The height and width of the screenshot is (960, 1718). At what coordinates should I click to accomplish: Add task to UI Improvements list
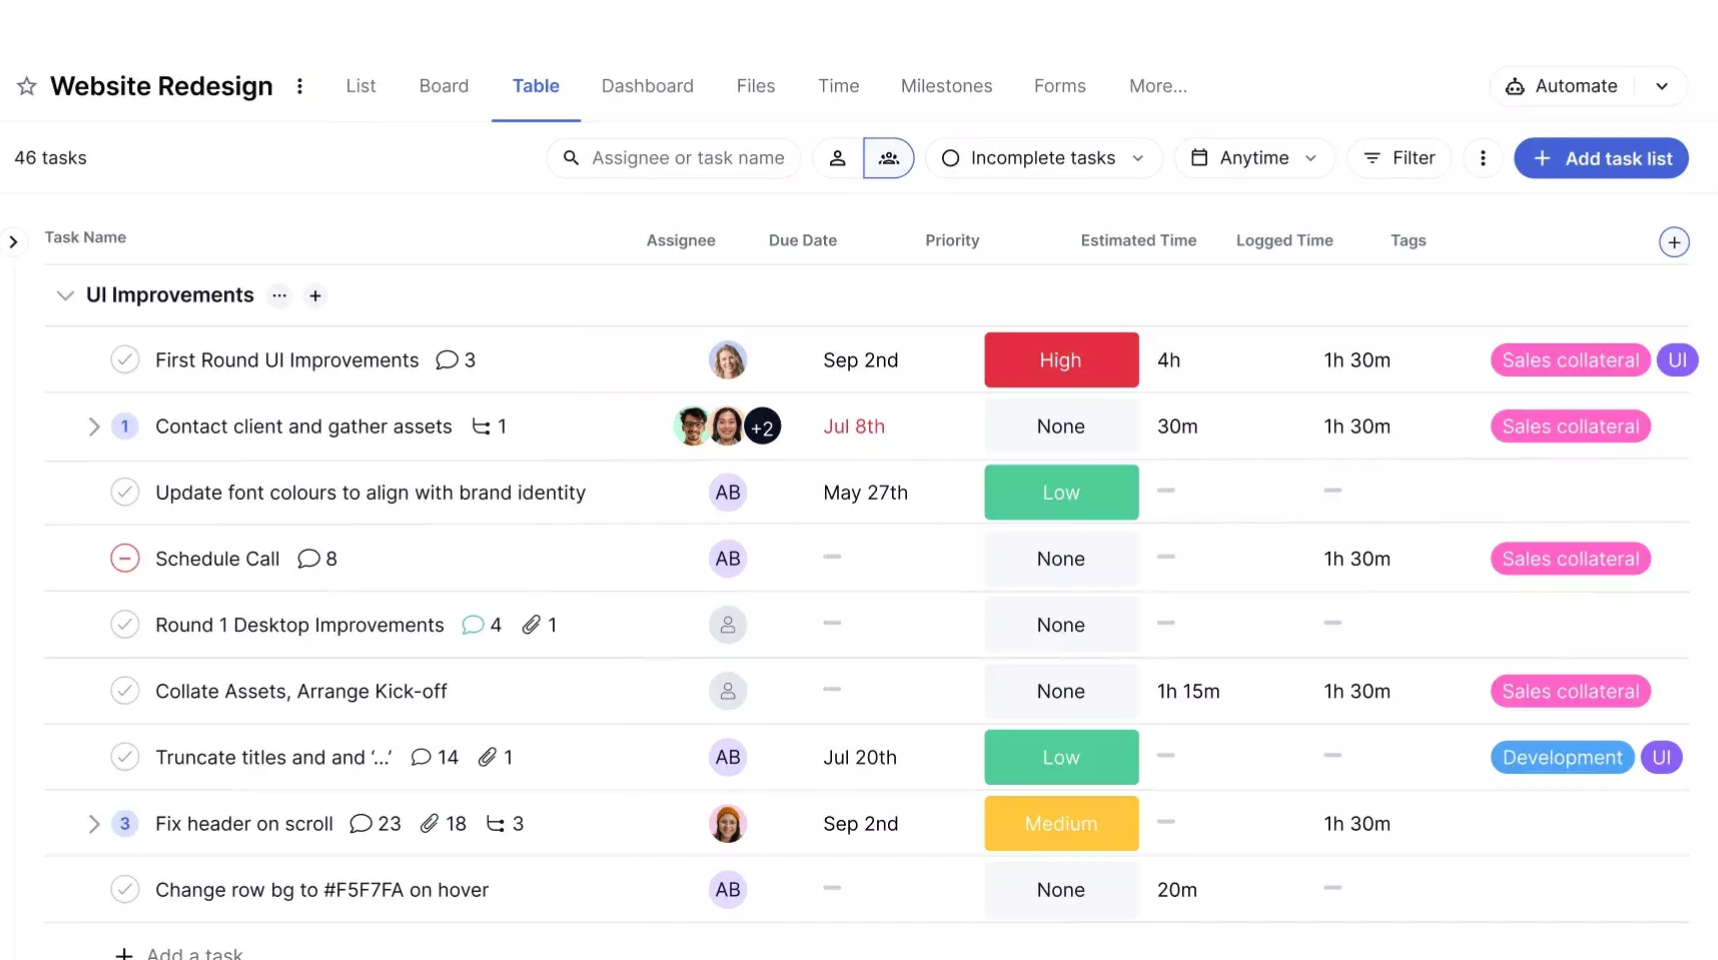click(315, 296)
